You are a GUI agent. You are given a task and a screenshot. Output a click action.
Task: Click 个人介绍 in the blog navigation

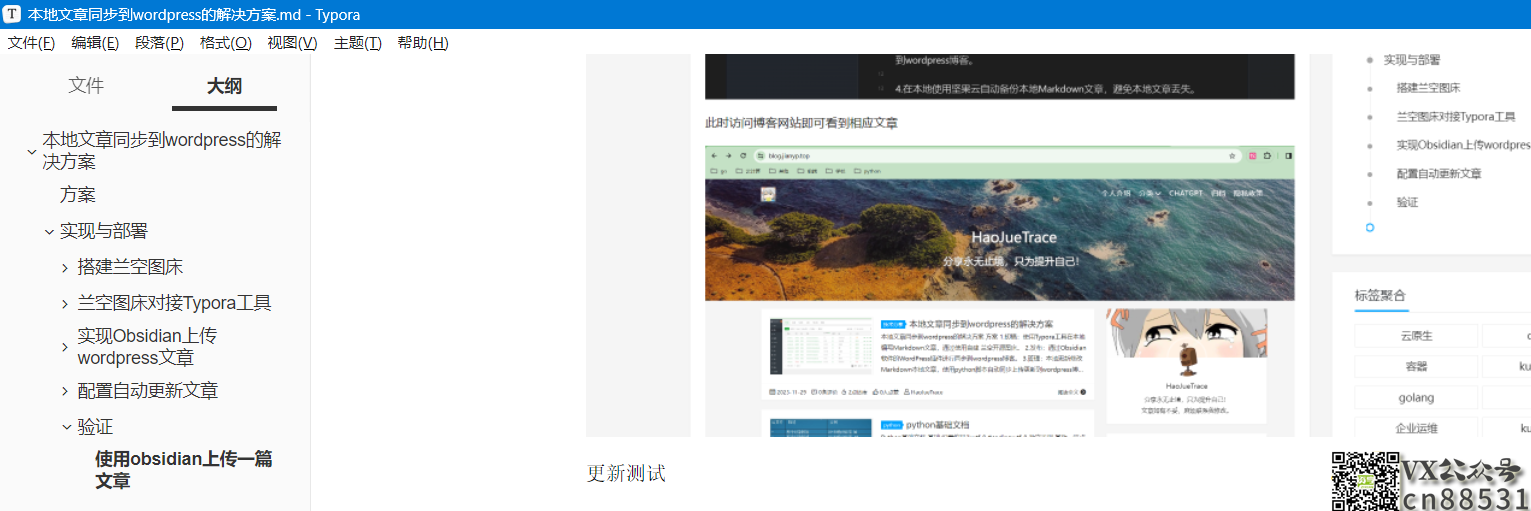point(1115,193)
